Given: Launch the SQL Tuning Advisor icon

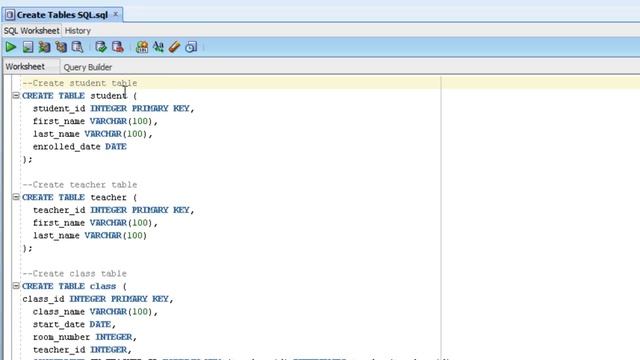Looking at the screenshot, I should [78, 47].
